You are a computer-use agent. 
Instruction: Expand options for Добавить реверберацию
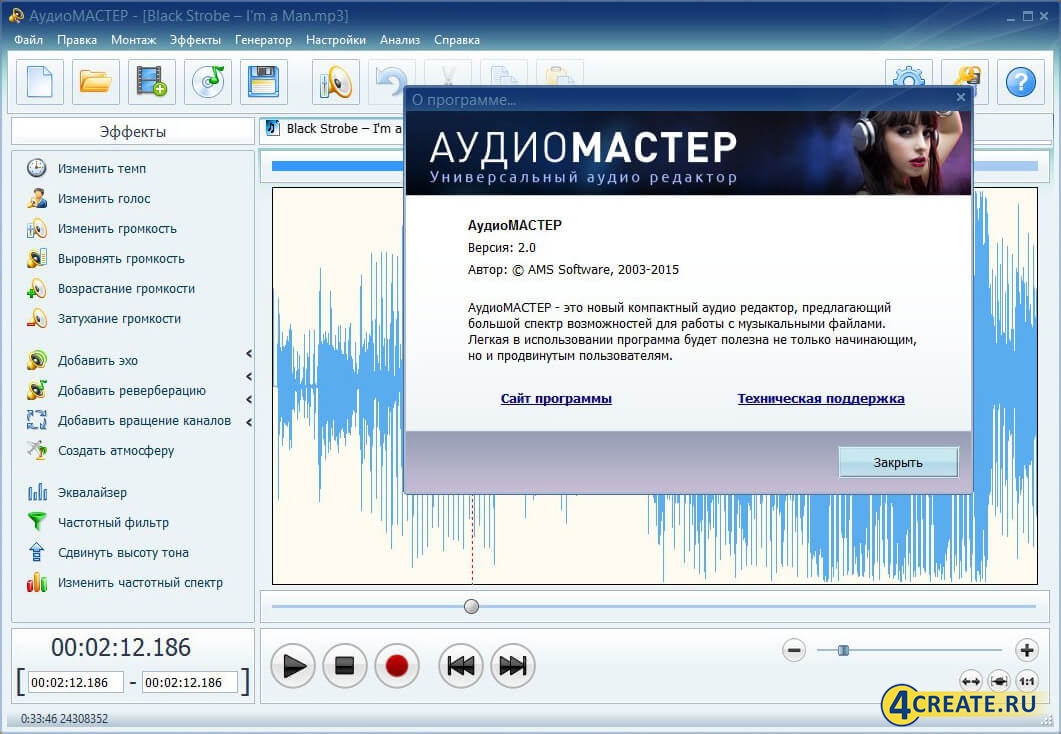pos(247,390)
